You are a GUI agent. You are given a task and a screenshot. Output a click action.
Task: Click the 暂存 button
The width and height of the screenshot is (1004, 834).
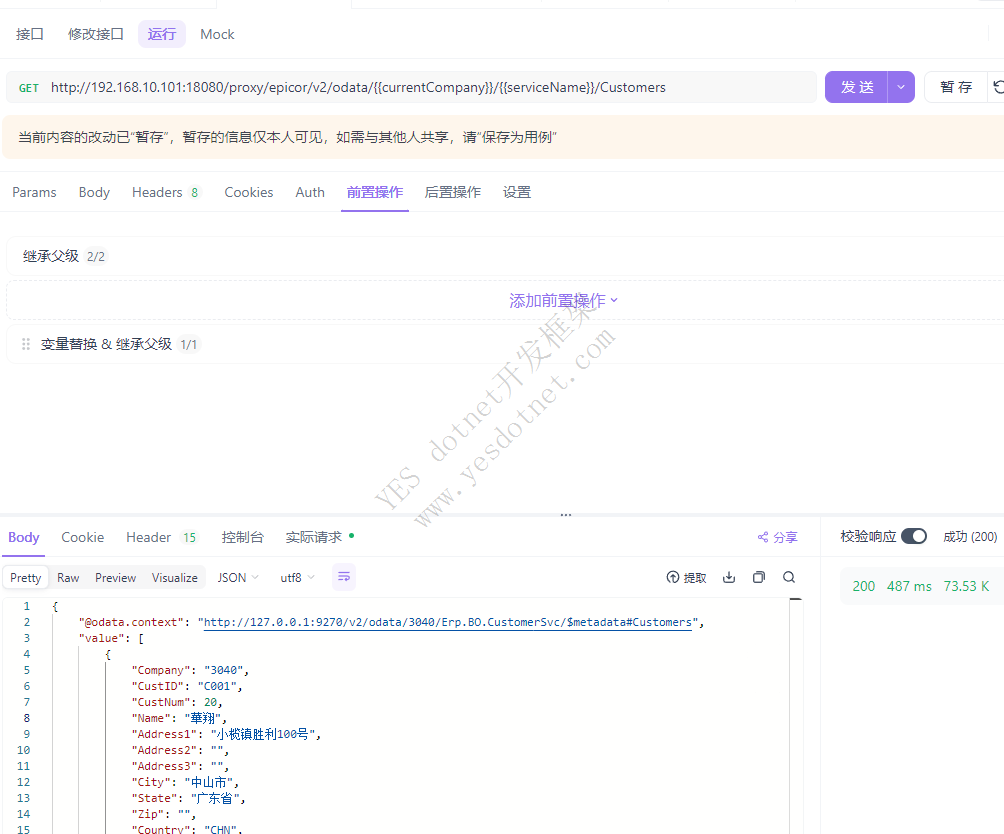pyautogui.click(x=956, y=87)
